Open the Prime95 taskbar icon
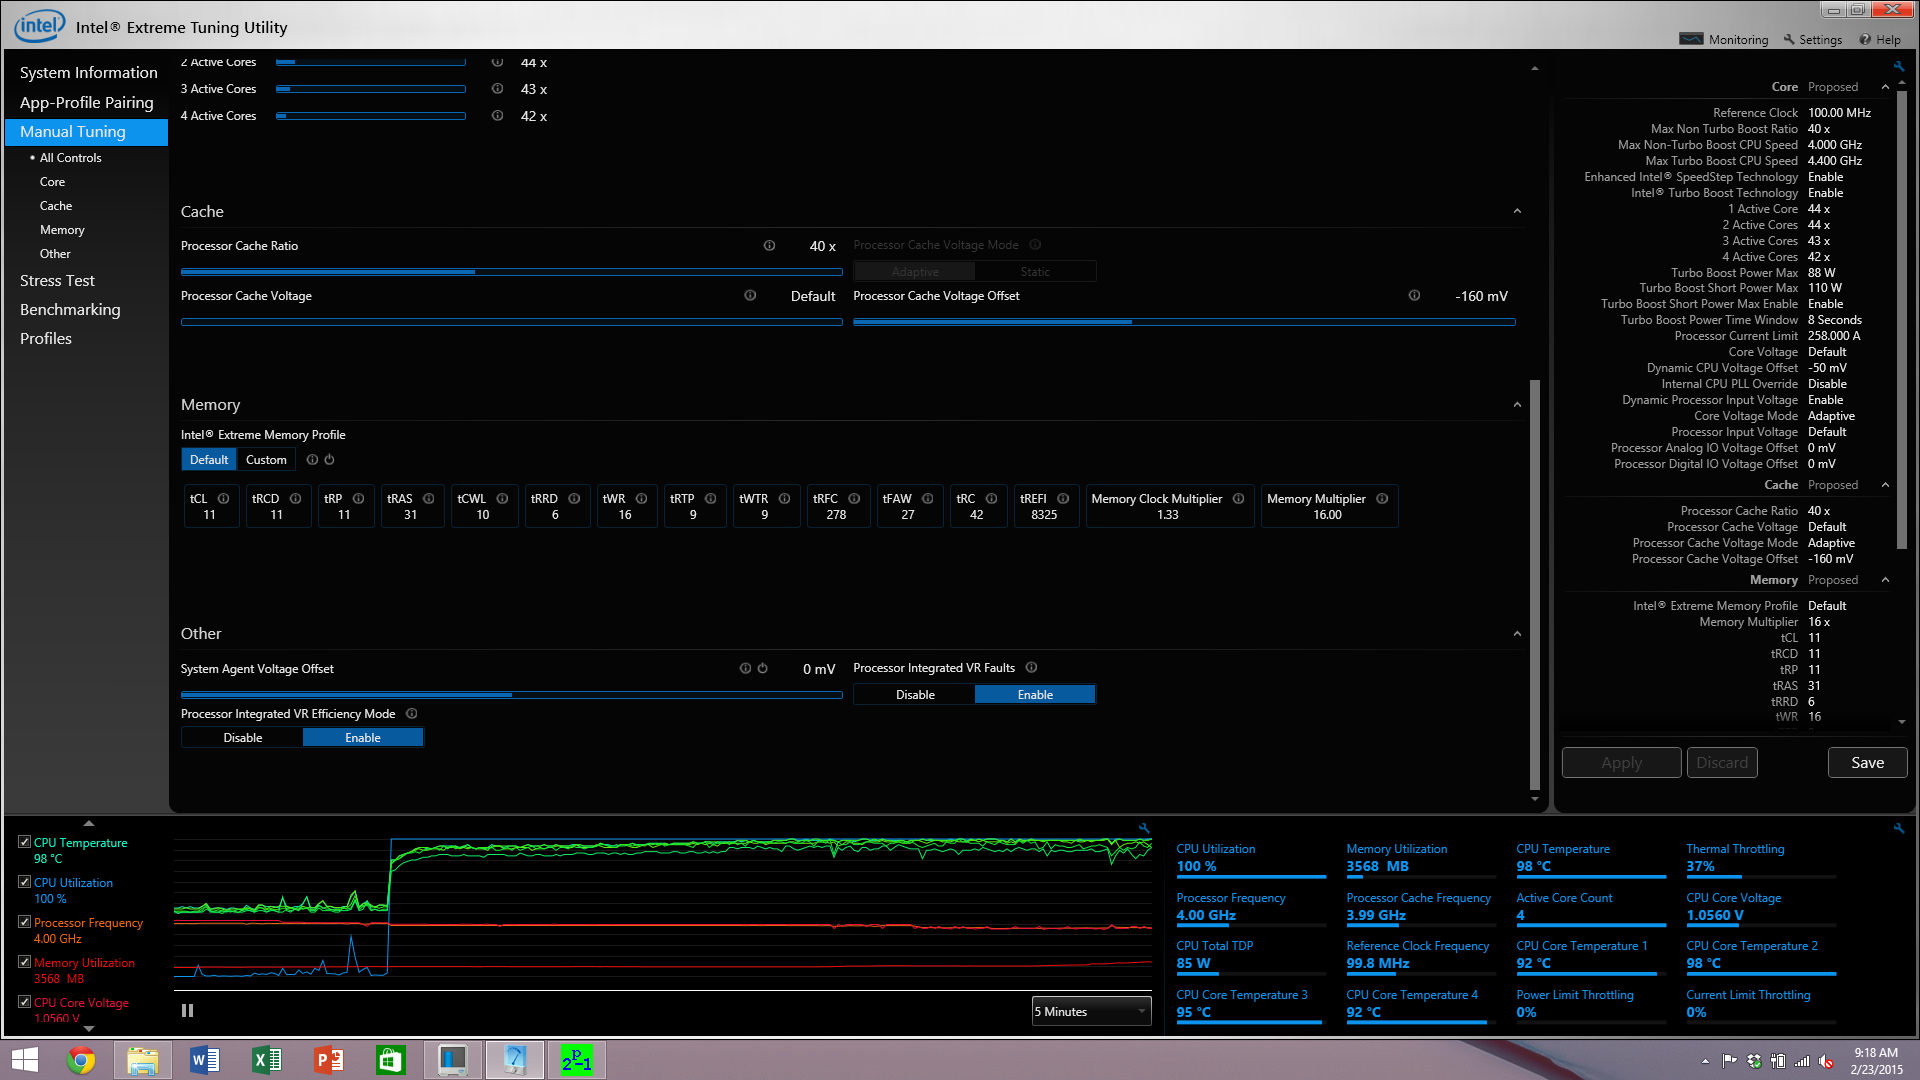This screenshot has height=1080, width=1920. [576, 1060]
